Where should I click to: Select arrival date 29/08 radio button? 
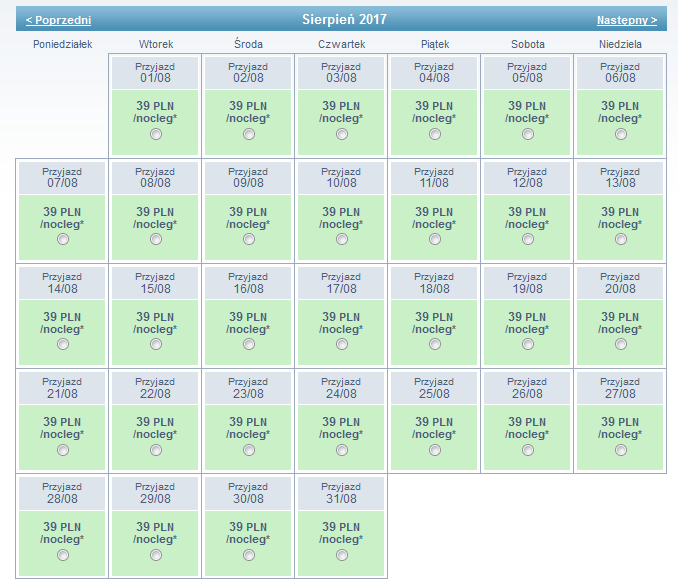point(156,555)
